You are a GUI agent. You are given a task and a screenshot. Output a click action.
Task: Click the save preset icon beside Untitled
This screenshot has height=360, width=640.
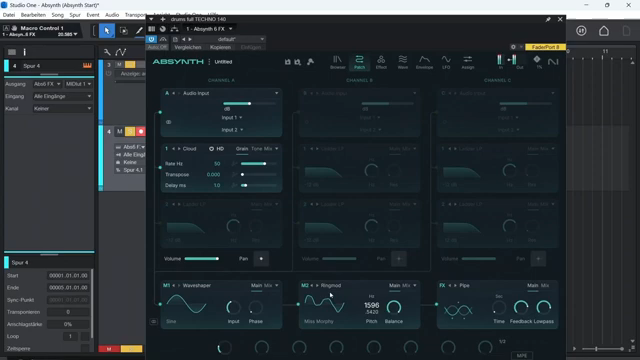(x=287, y=62)
